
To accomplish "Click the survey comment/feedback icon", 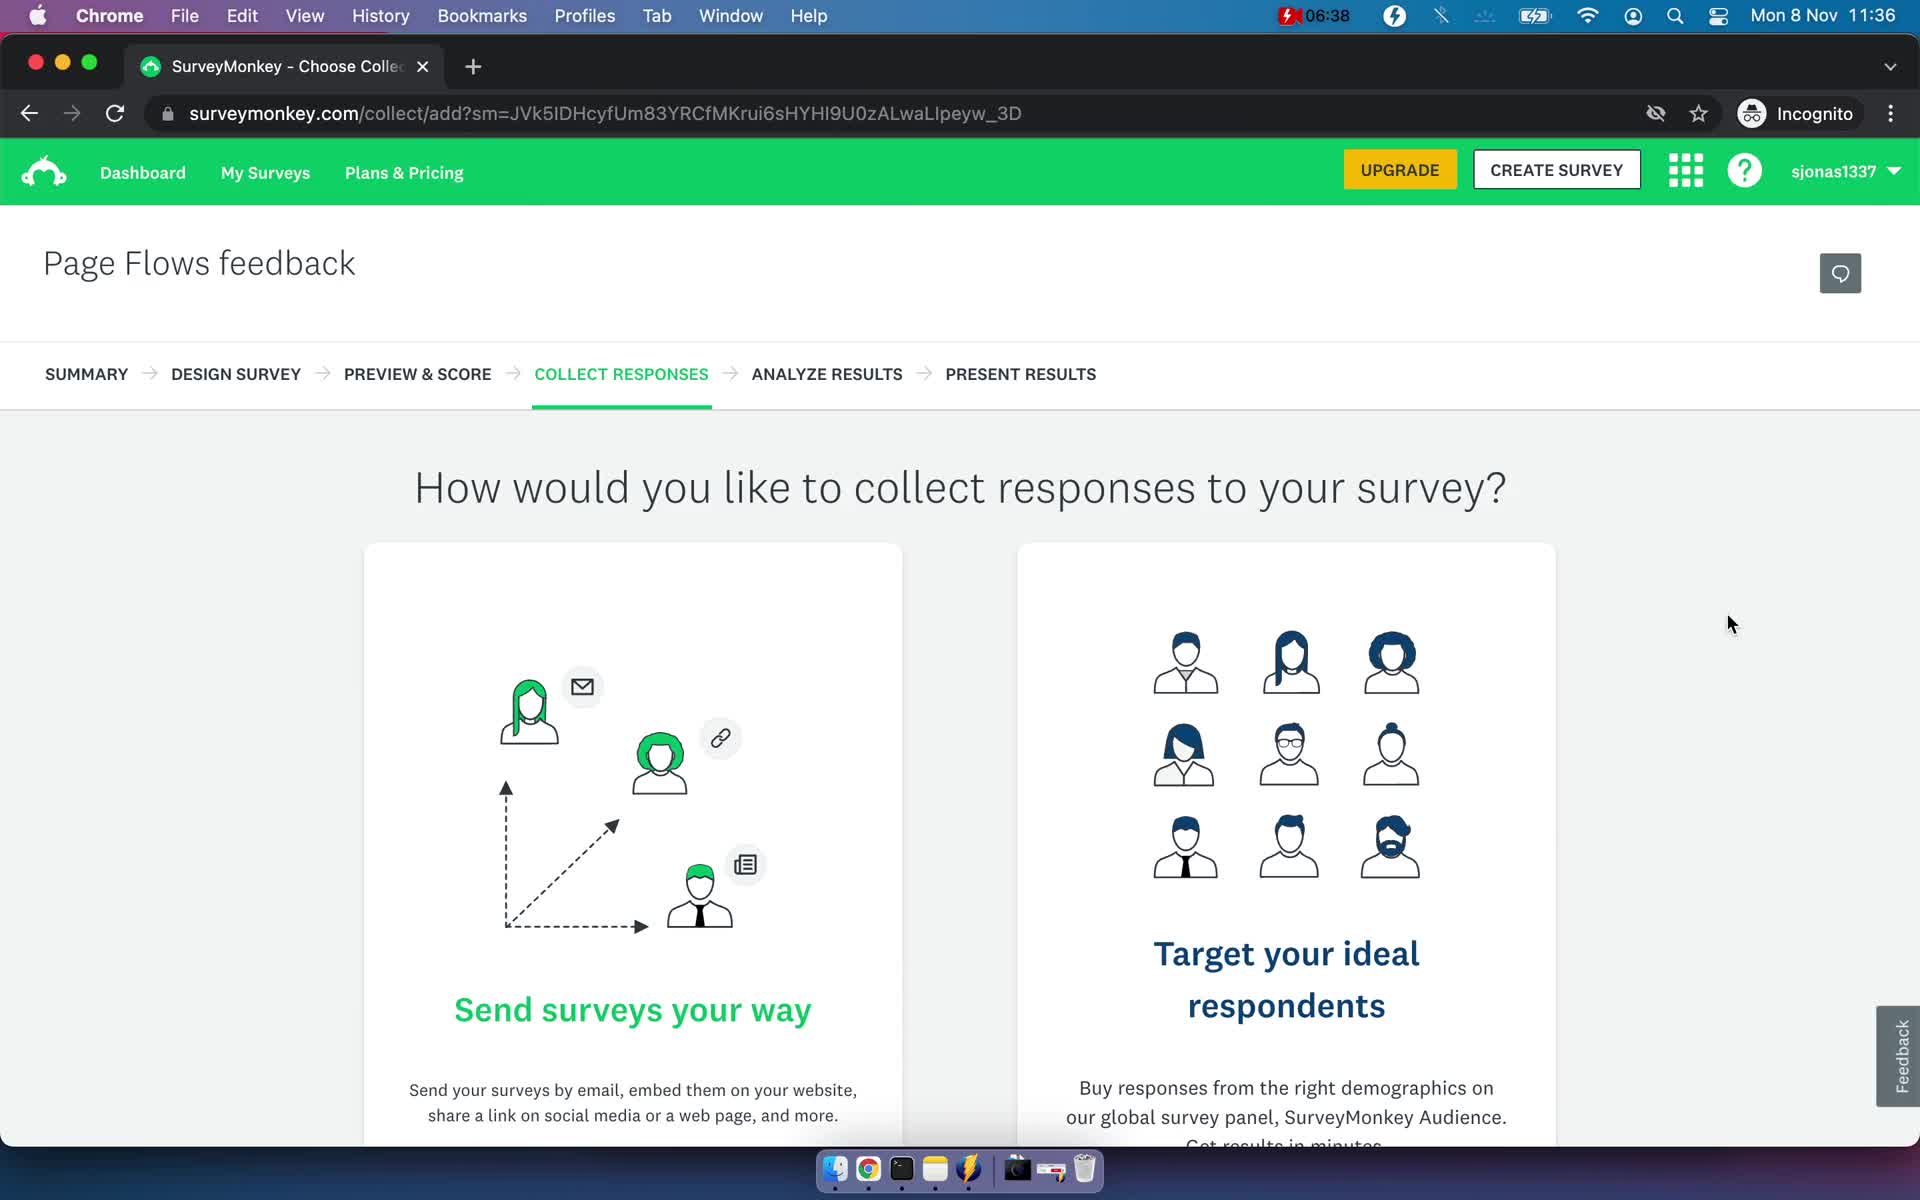I will click(x=1840, y=272).
